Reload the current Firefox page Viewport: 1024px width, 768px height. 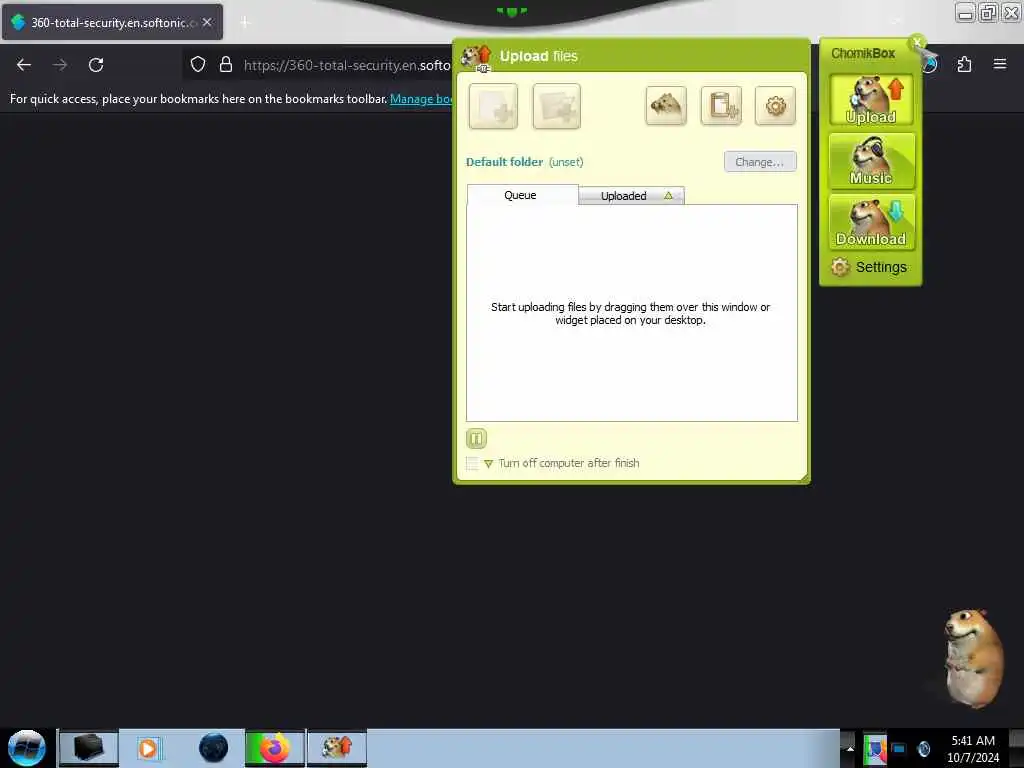click(x=96, y=65)
